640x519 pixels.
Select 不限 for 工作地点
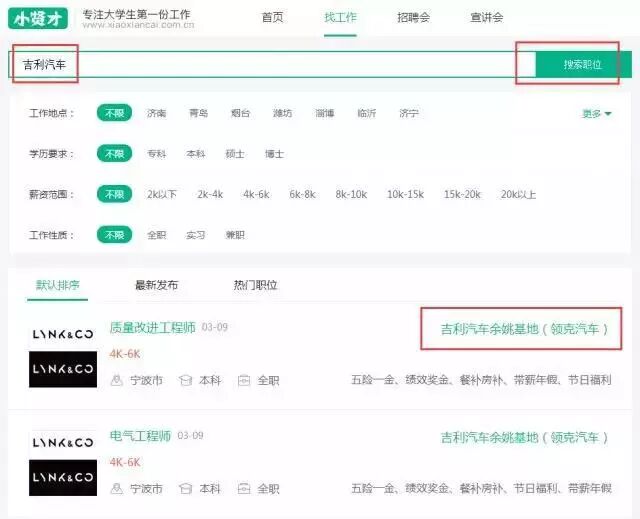[114, 113]
